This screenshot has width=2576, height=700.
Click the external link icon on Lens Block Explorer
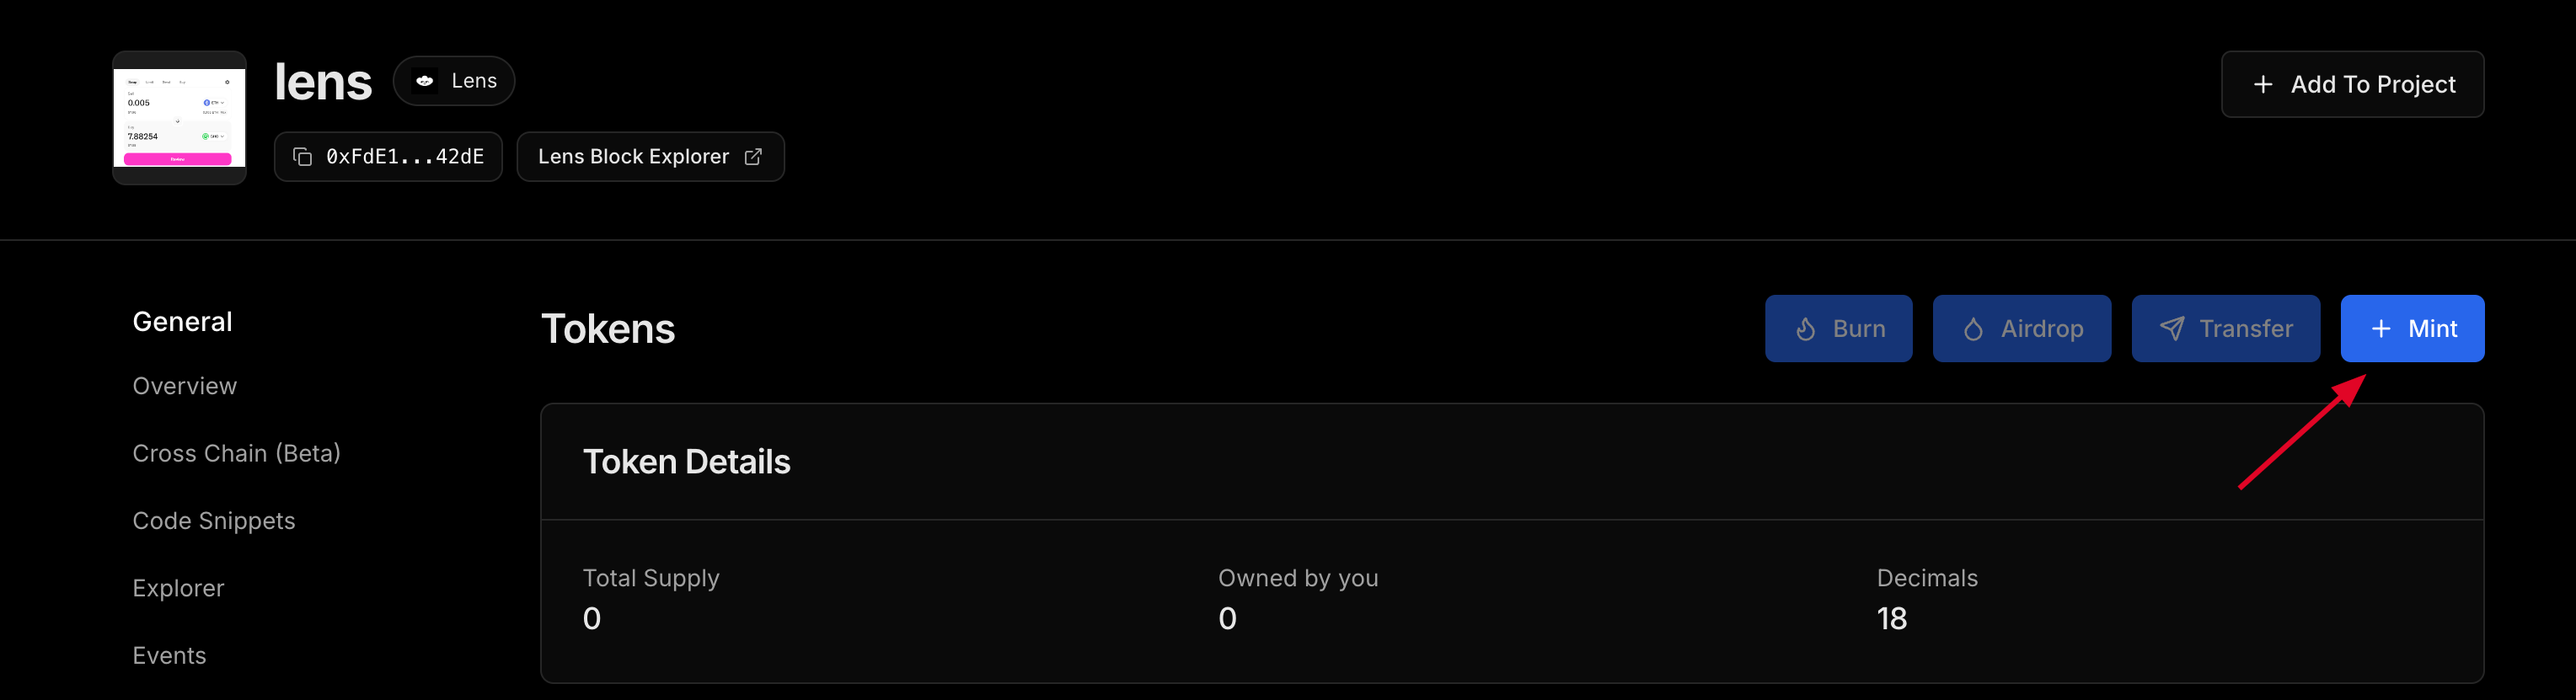click(x=753, y=157)
